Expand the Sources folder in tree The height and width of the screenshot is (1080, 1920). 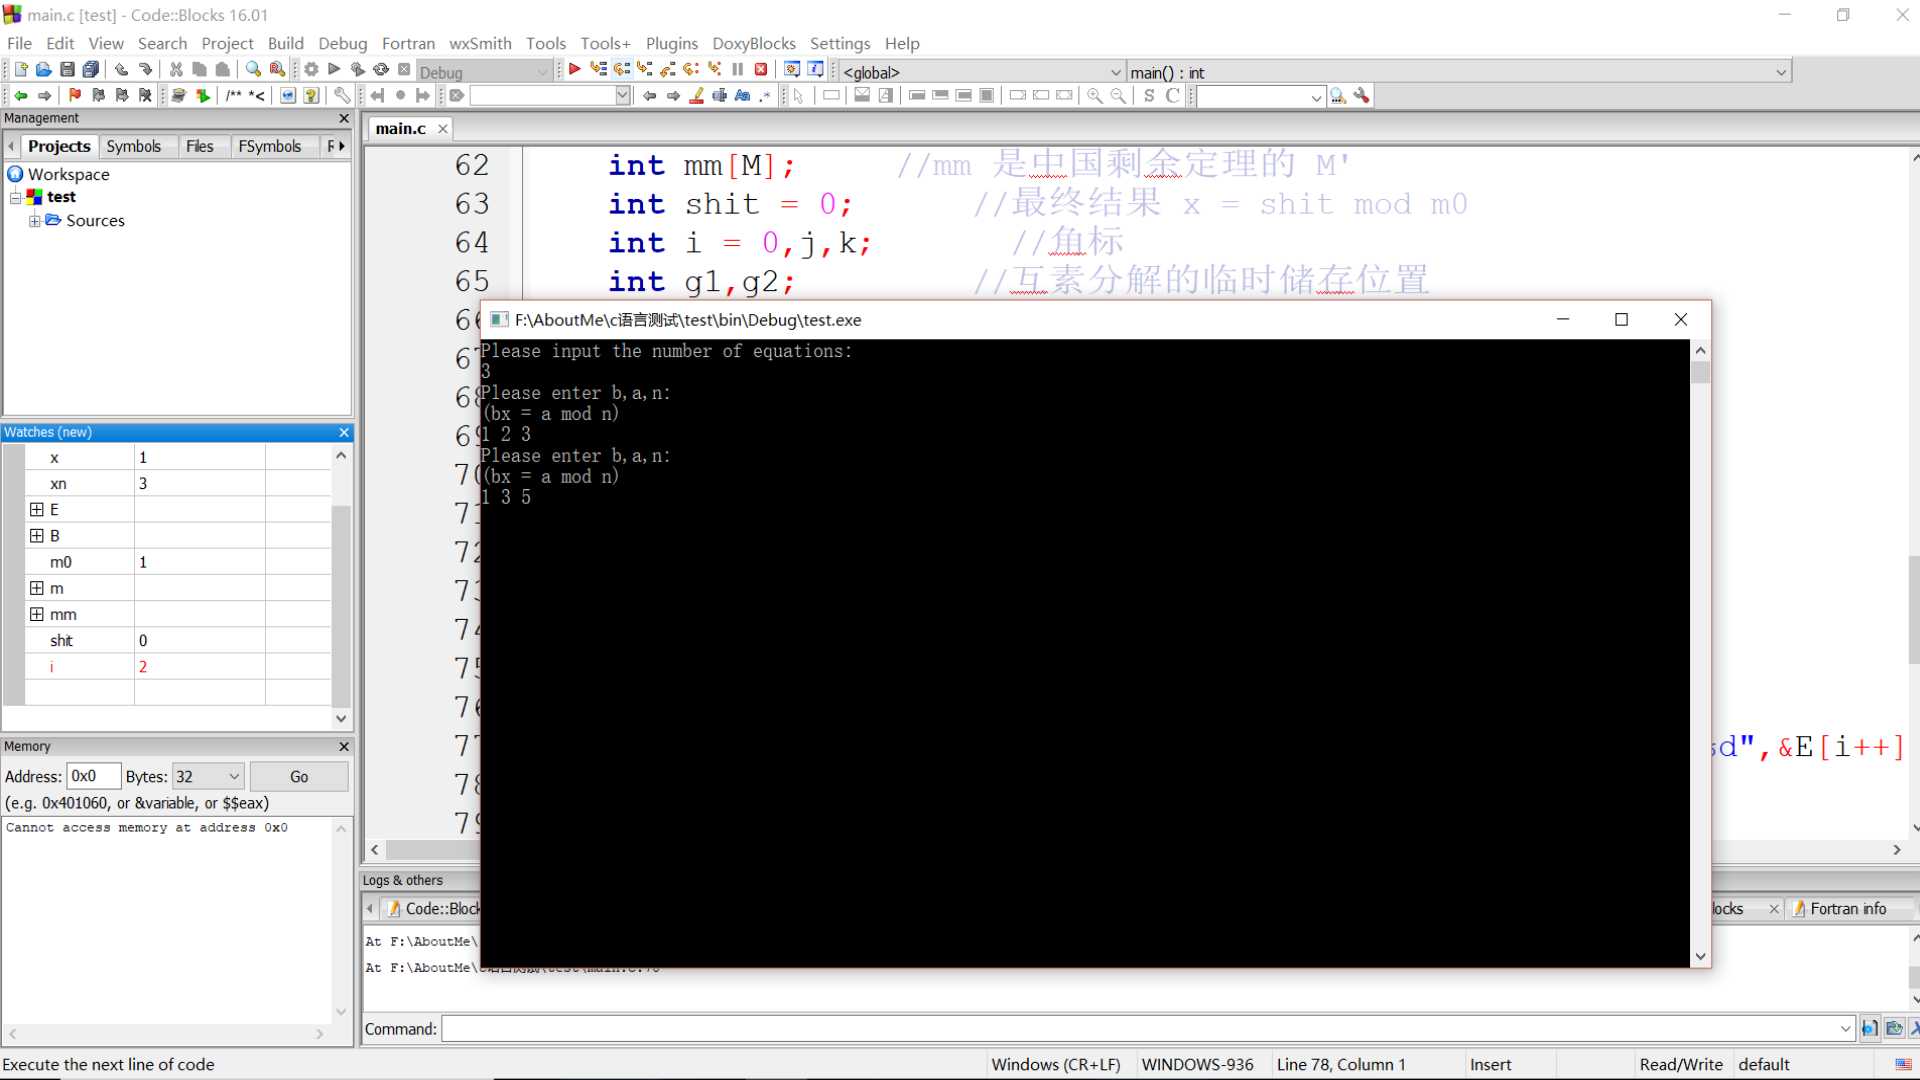point(35,220)
